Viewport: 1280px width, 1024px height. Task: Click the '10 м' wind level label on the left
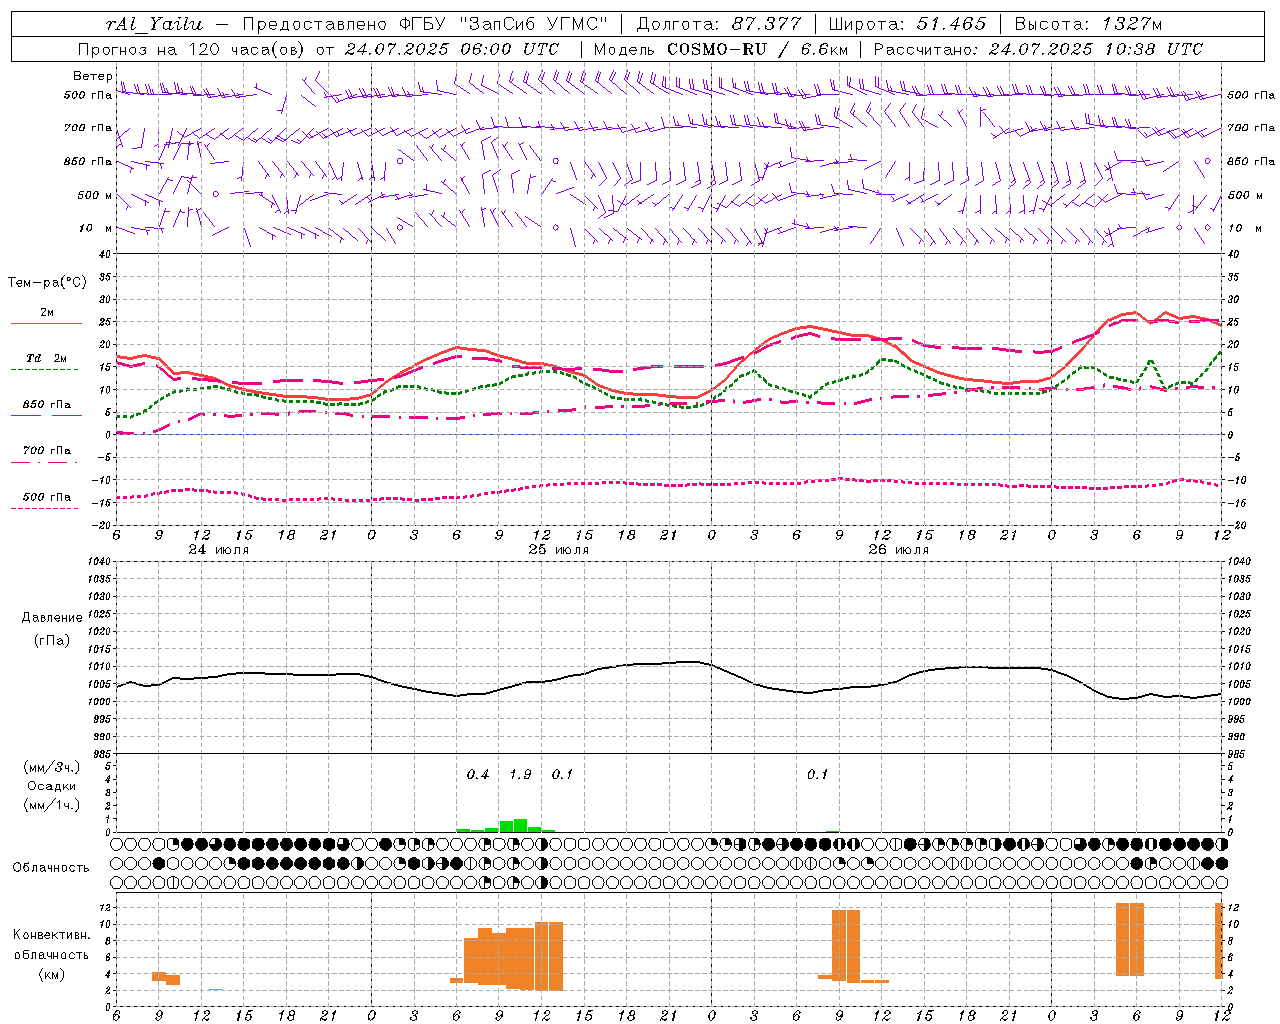[95, 228]
